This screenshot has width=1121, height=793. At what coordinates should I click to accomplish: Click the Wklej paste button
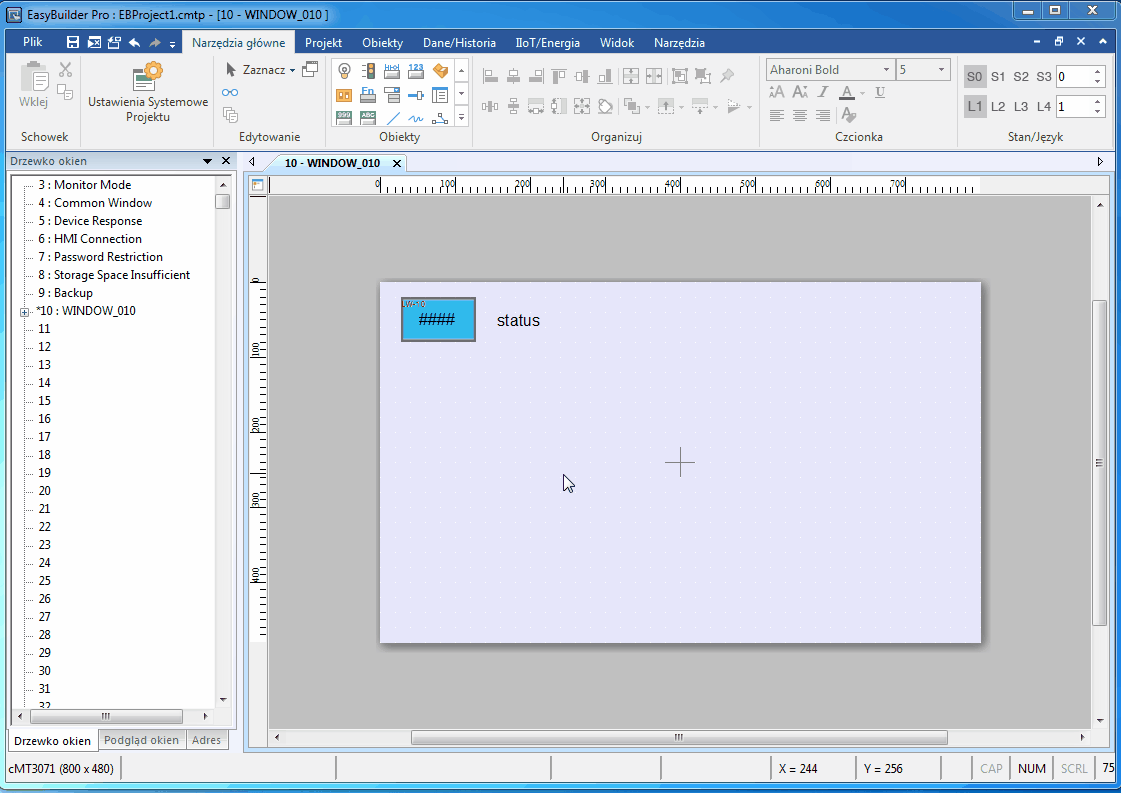click(34, 84)
